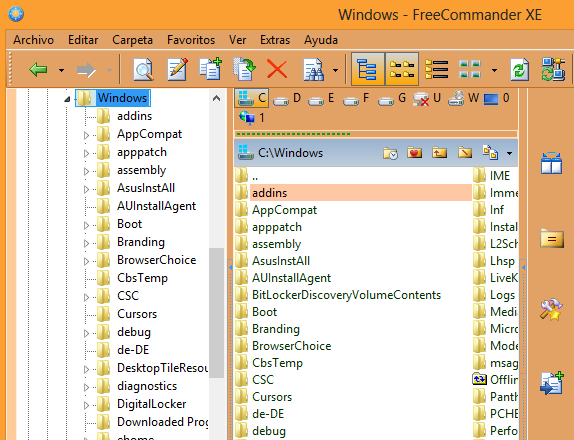Viewport: 574px width, 440px height.
Task: Expand the BrowserChoice tree node
Action: 86,261
